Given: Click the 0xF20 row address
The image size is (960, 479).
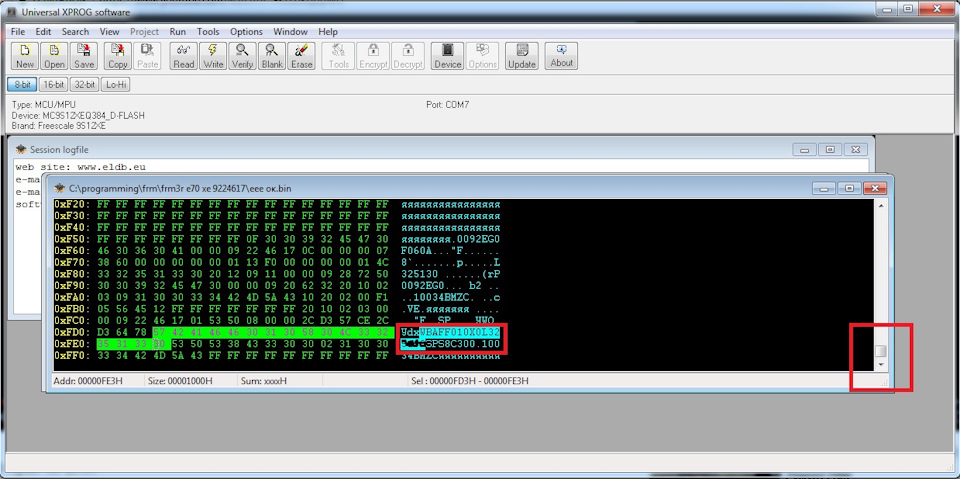Looking at the screenshot, I should [x=71, y=204].
